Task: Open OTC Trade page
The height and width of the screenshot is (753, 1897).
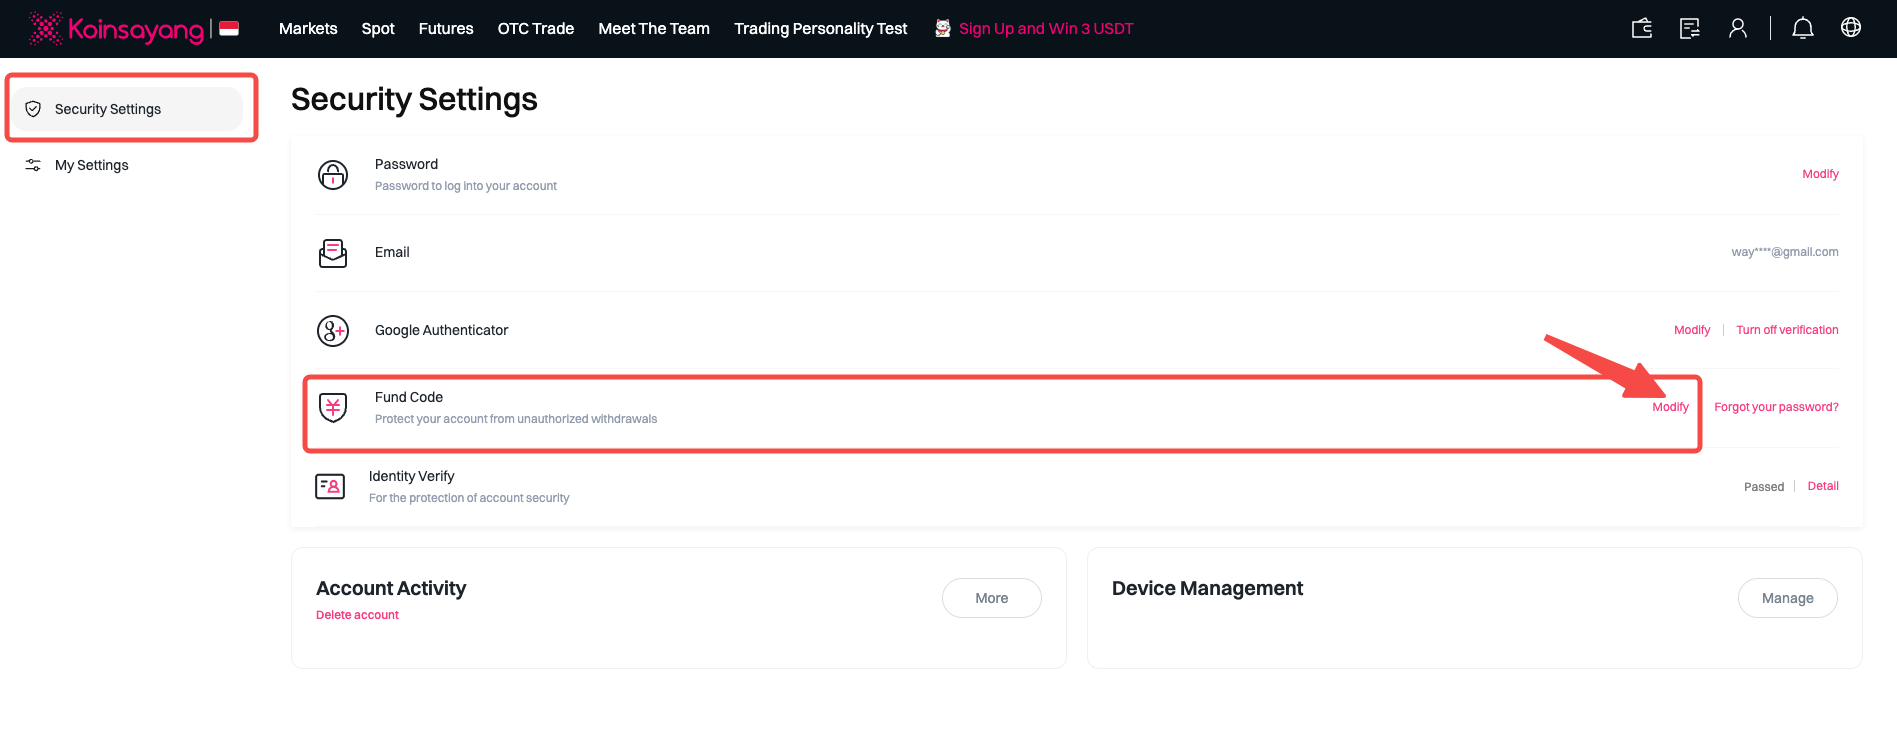Action: click(x=535, y=29)
